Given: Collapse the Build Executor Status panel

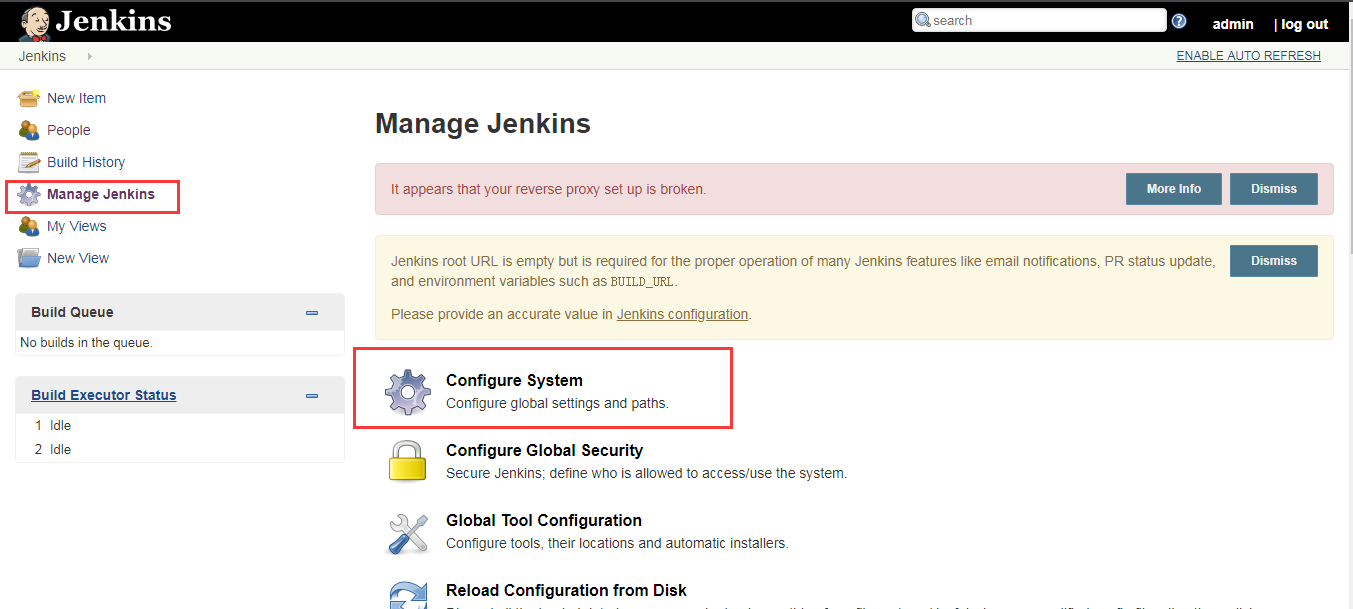Looking at the screenshot, I should pyautogui.click(x=312, y=396).
